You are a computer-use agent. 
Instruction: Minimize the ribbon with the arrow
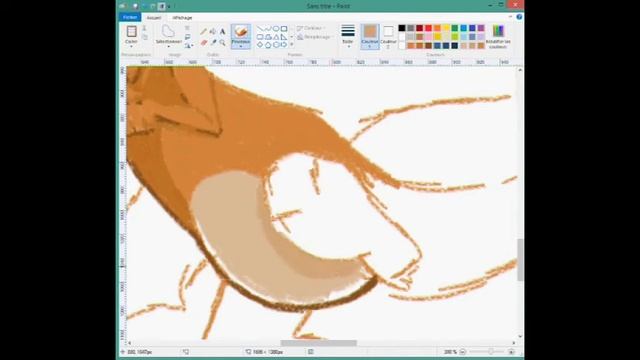tap(510, 17)
